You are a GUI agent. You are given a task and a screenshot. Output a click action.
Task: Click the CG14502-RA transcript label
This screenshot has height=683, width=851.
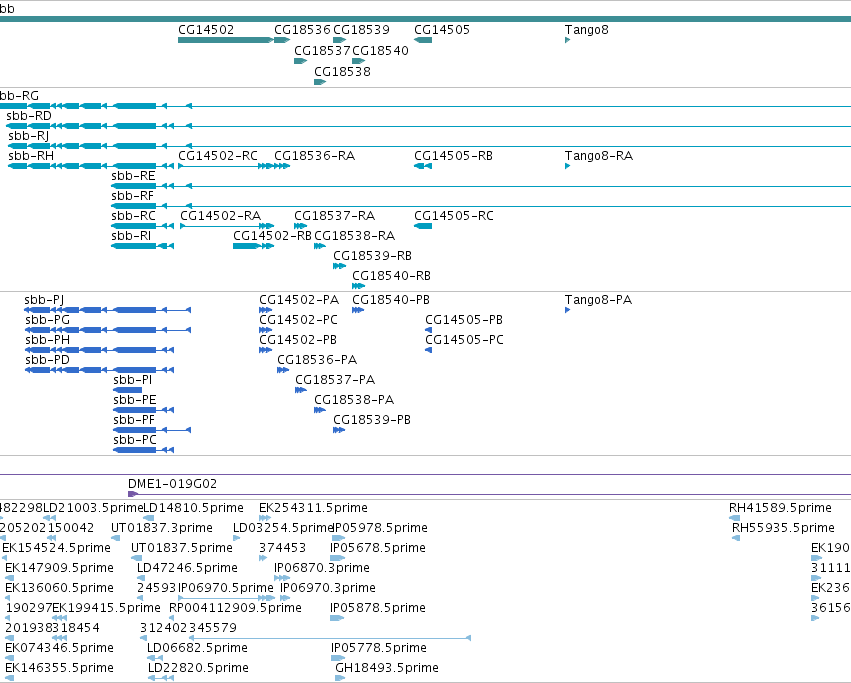point(221,216)
